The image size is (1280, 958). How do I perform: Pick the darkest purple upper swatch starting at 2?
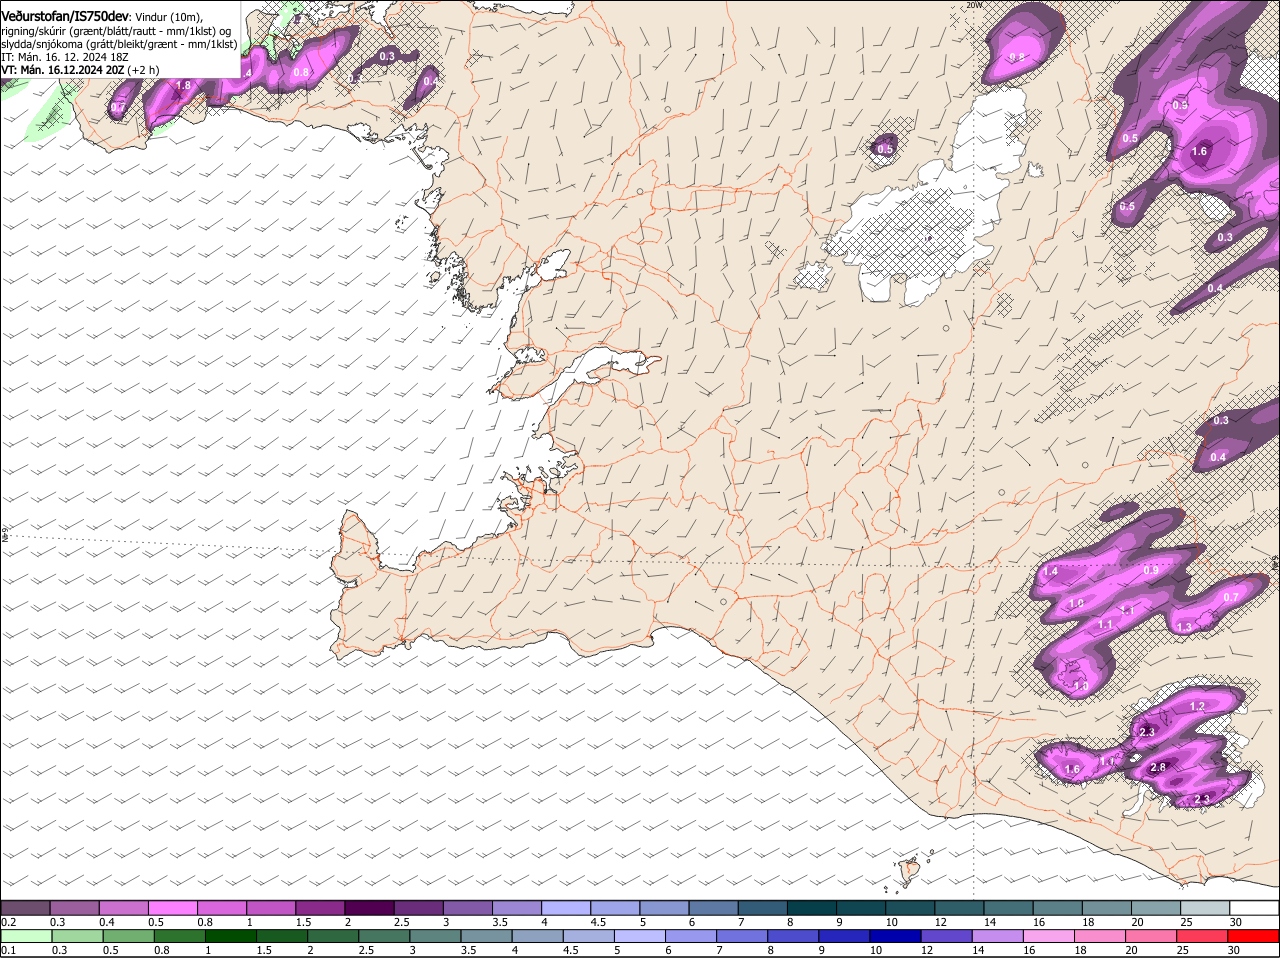coord(369,907)
